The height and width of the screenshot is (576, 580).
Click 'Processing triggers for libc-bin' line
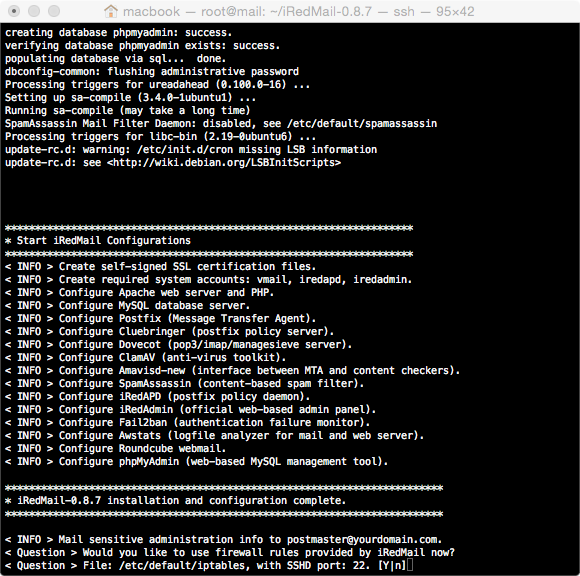coord(160,137)
